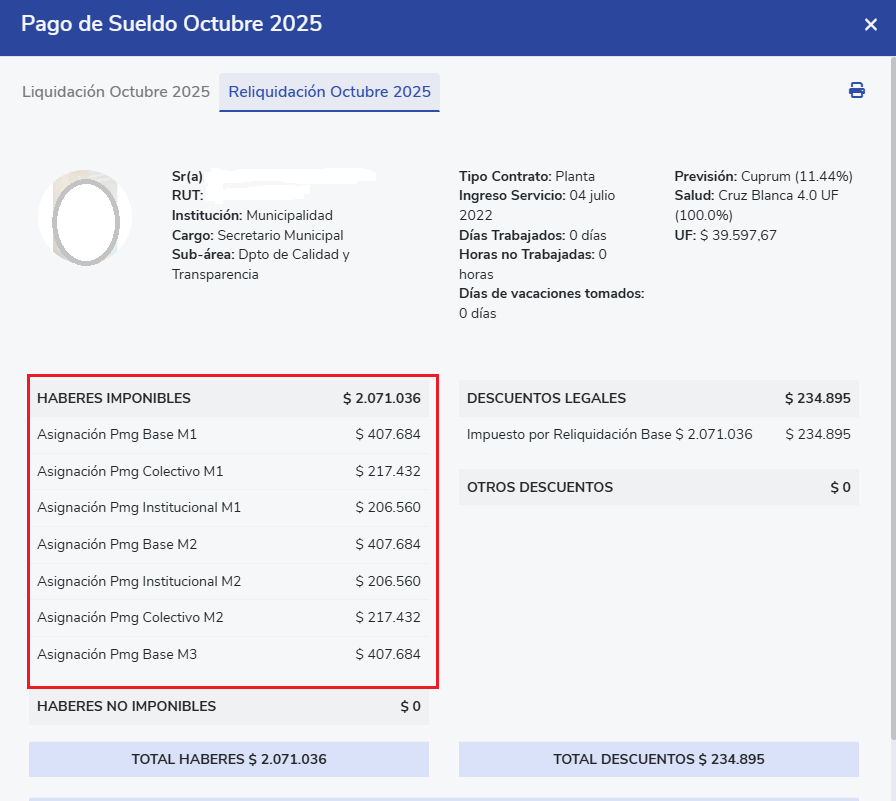The height and width of the screenshot is (801, 896).
Task: Click Impuesto por Reliquidación Base row
Action: tap(658, 435)
